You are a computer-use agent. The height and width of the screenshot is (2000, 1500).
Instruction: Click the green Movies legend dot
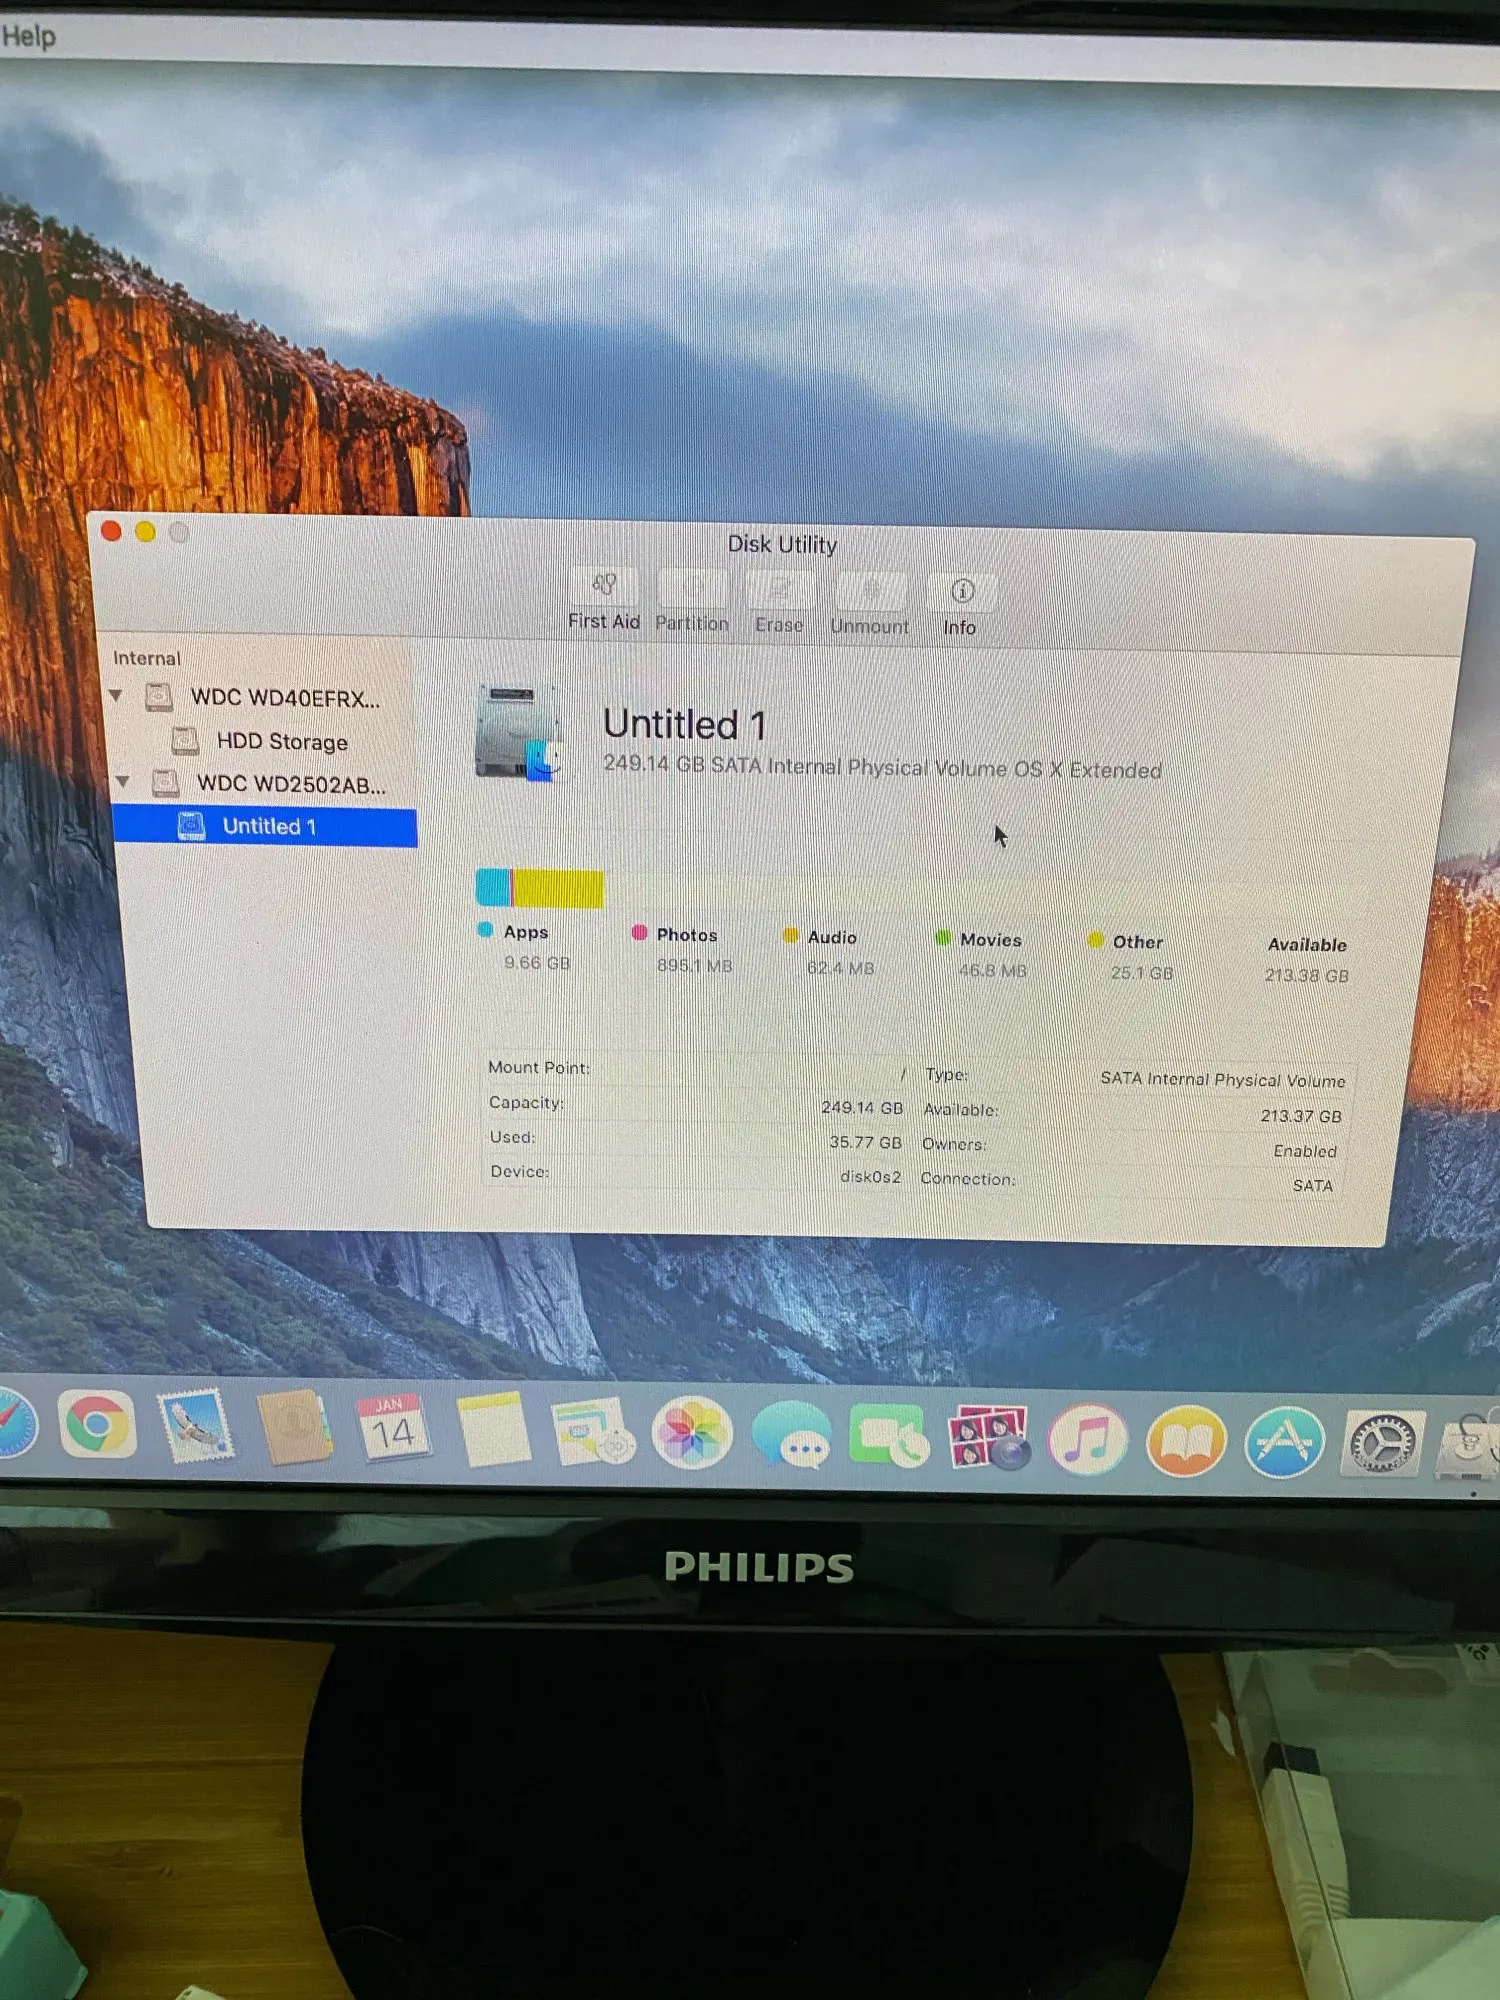942,938
